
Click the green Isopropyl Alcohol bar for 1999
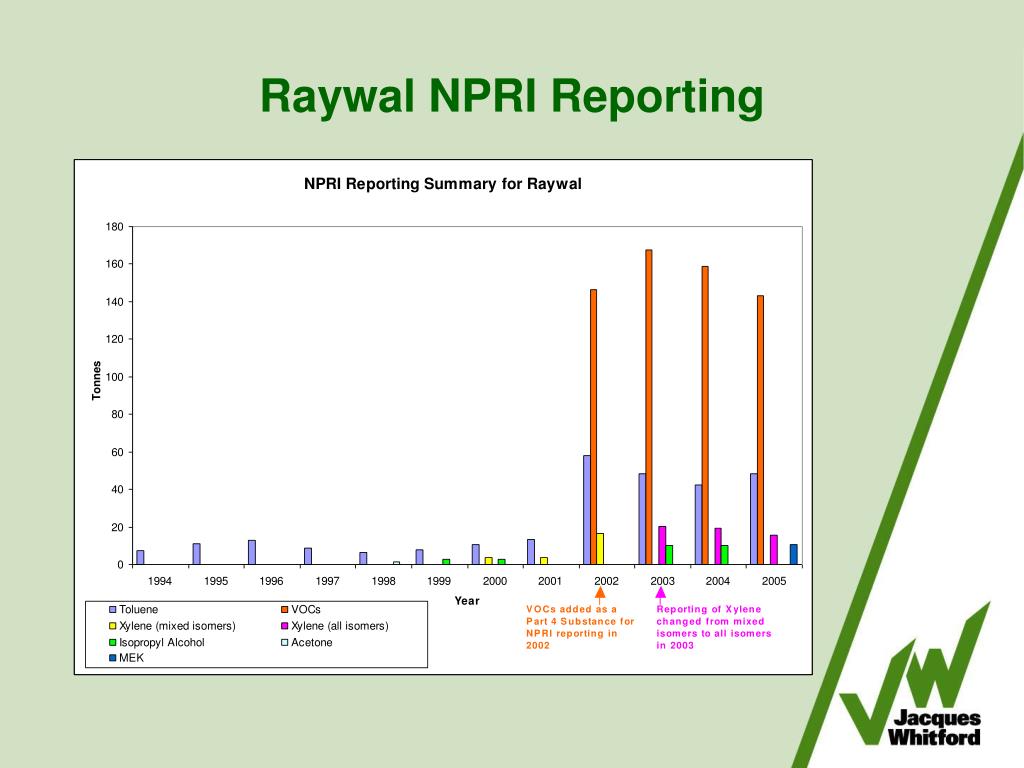click(x=446, y=562)
